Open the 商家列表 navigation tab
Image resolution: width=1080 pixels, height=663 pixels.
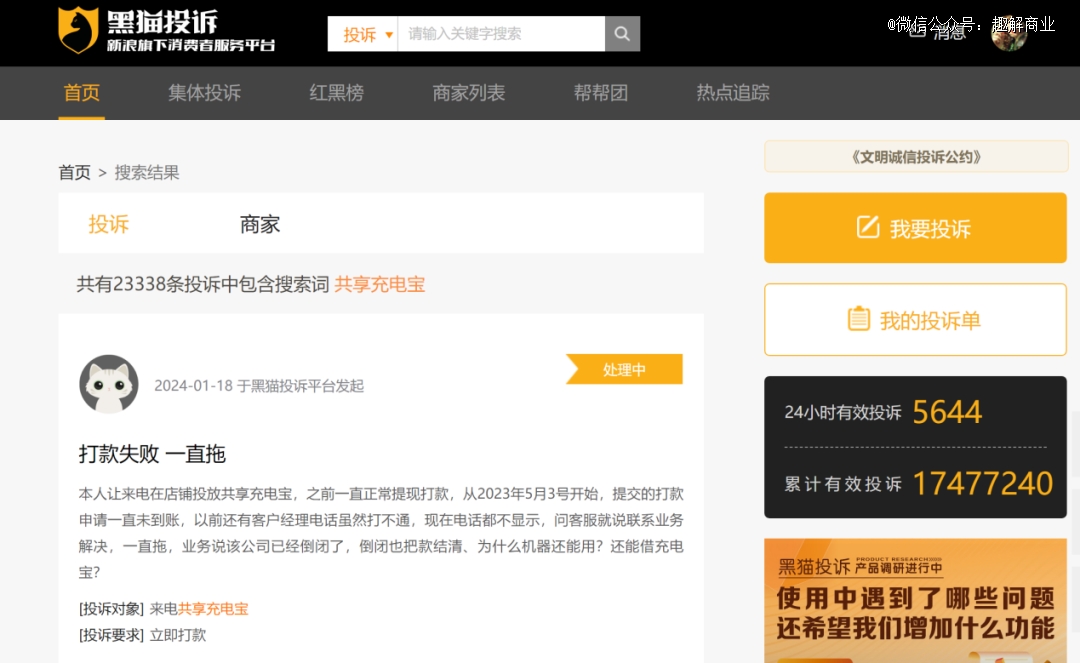468,93
